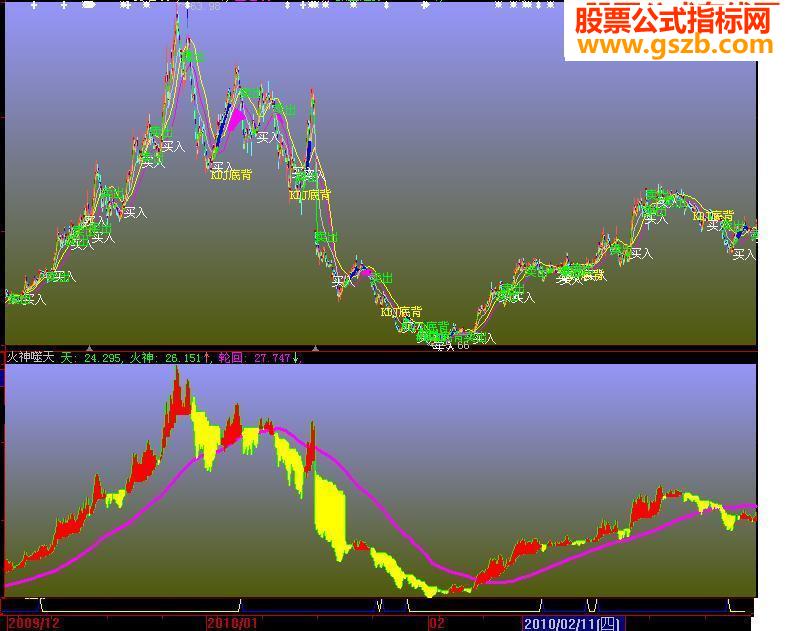Click the first white plus marker at top
This screenshot has width=792, height=631.
34,6
